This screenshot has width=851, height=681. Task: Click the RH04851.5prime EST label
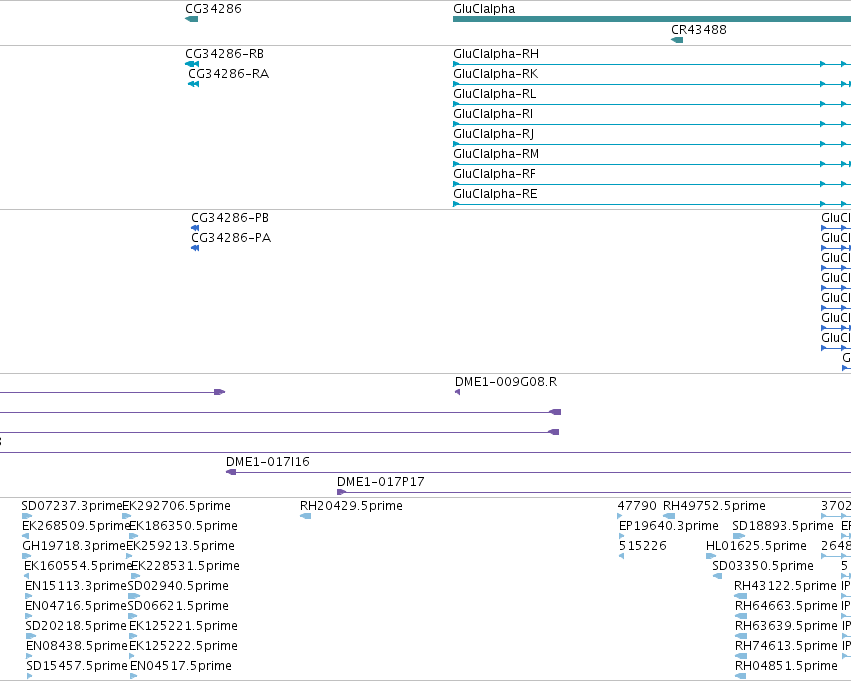tap(786, 666)
